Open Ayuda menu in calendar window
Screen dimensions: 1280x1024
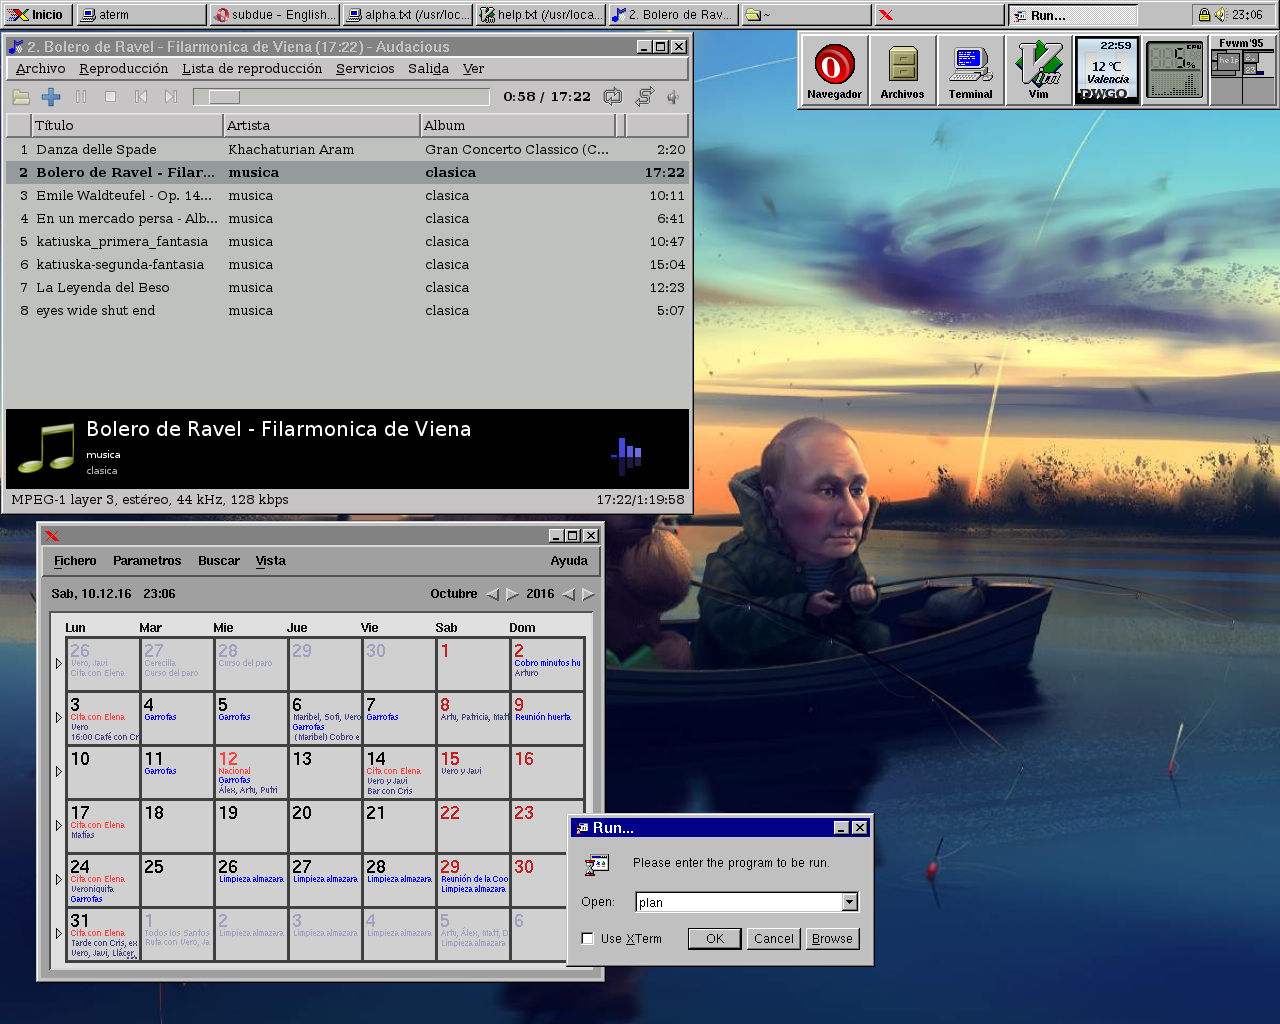click(x=569, y=561)
